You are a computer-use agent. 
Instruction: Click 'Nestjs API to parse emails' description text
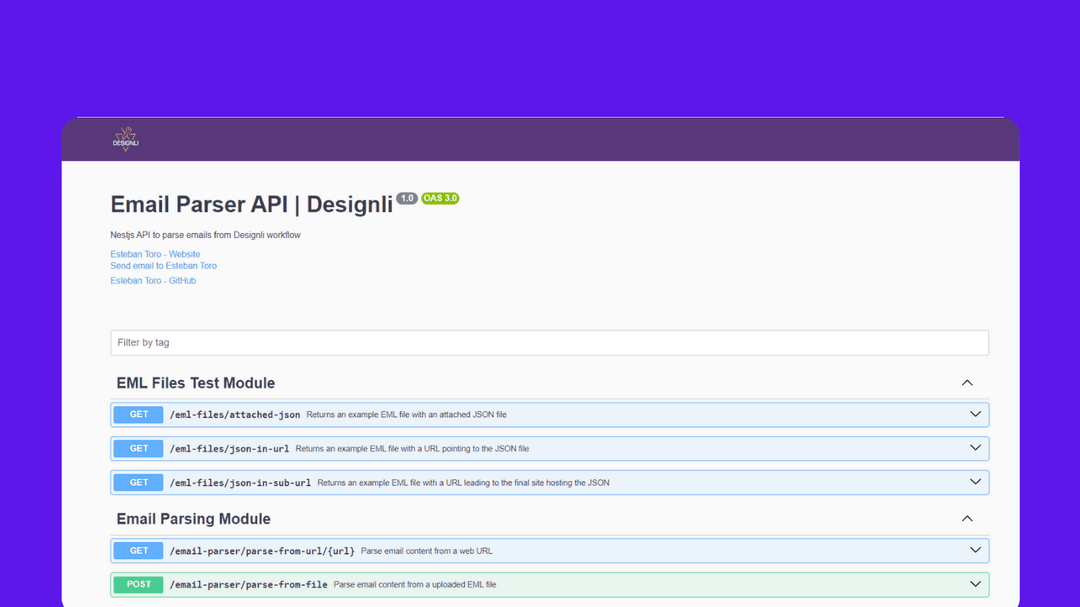pyautogui.click(x=205, y=235)
